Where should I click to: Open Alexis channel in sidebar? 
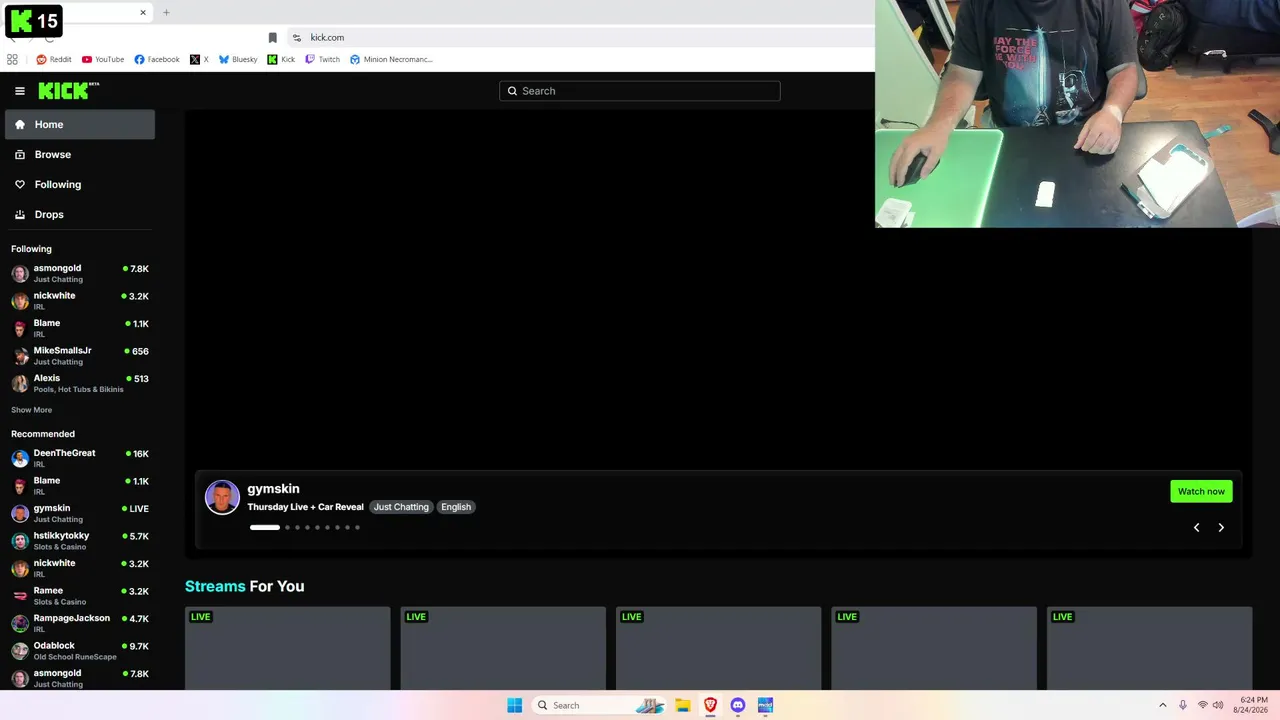80,383
